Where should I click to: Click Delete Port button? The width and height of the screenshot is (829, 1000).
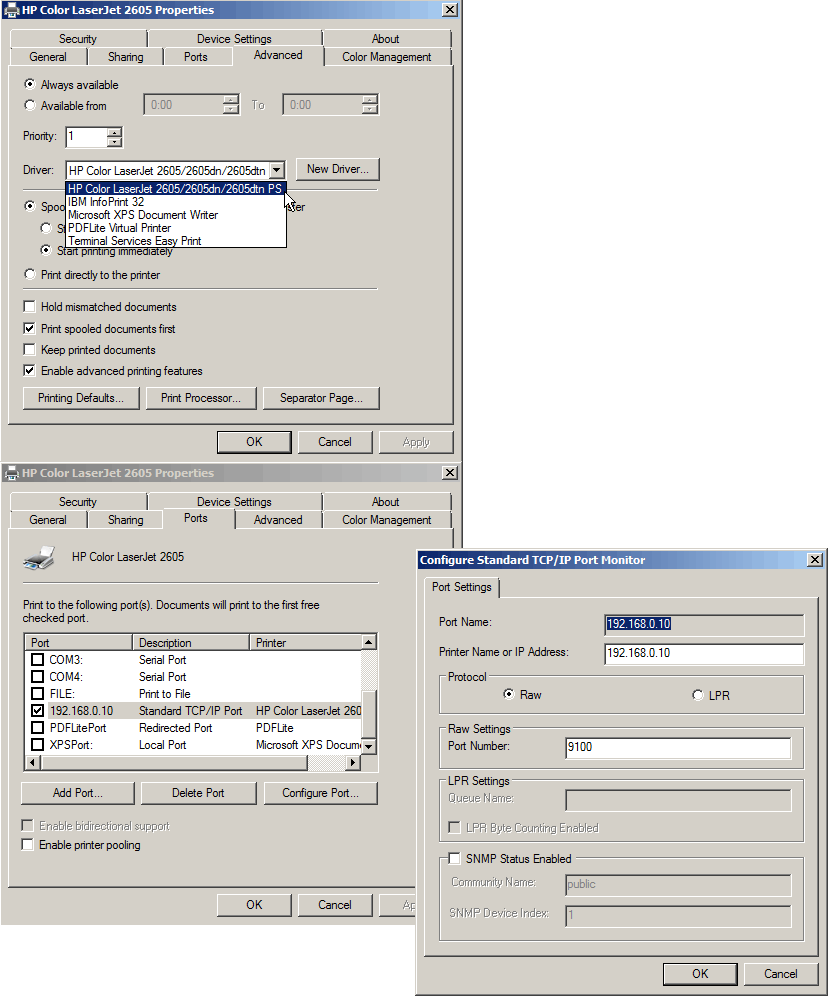pos(198,793)
